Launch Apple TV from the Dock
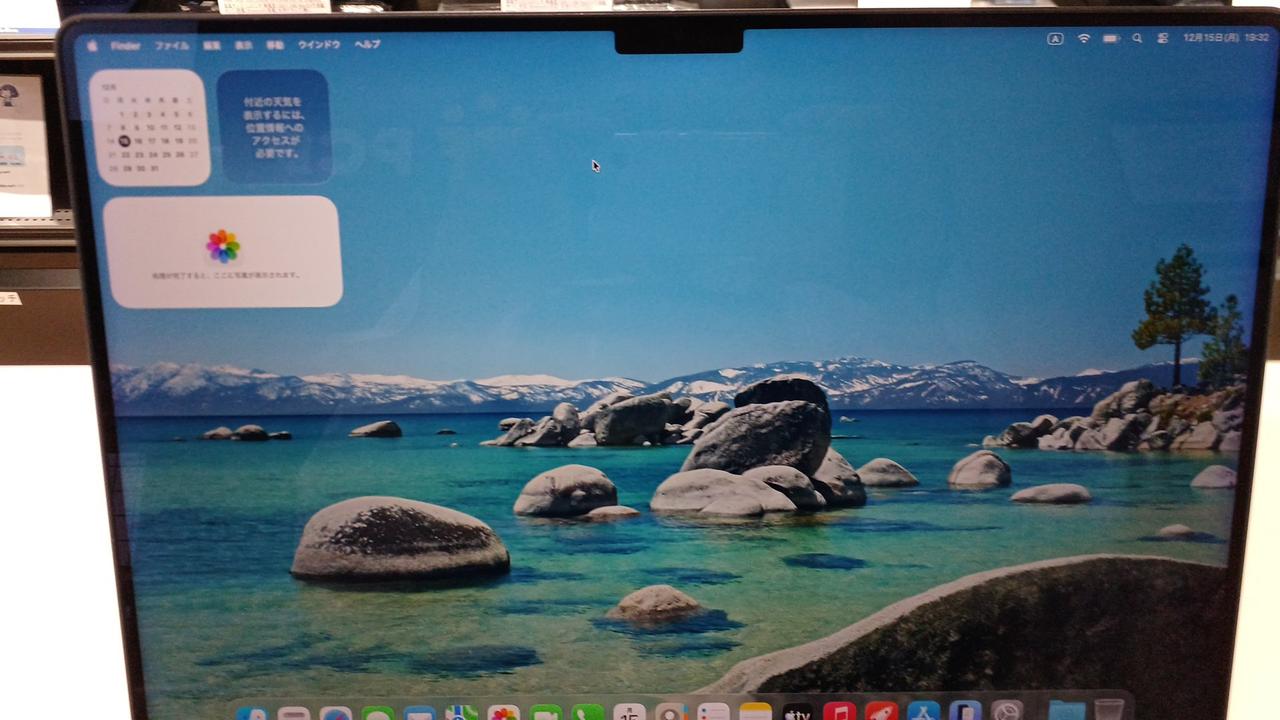 point(797,713)
